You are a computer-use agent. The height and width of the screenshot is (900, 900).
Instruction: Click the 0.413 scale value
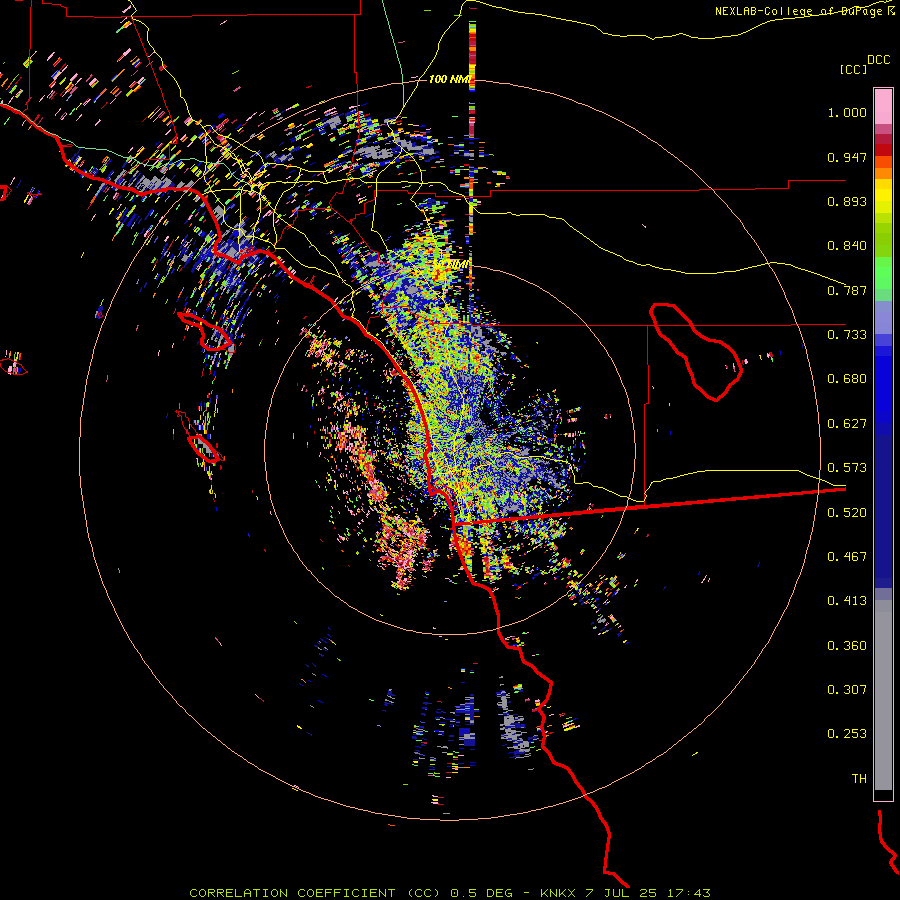coord(847,601)
